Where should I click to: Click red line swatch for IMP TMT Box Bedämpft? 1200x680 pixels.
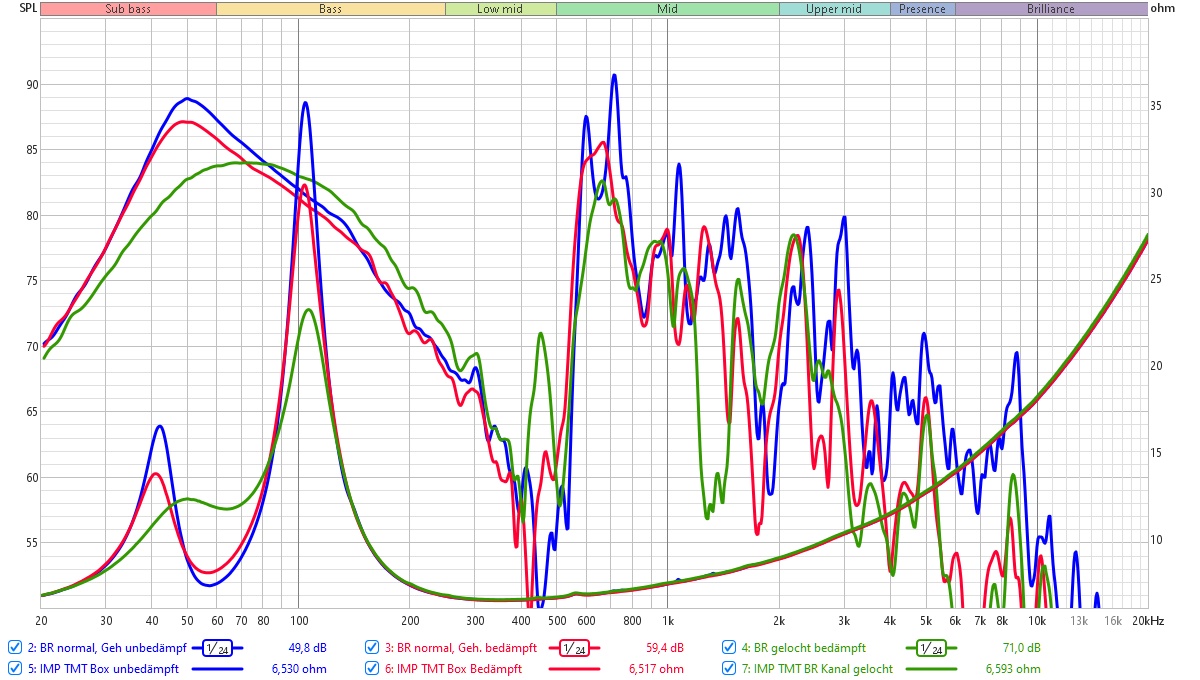[576, 669]
